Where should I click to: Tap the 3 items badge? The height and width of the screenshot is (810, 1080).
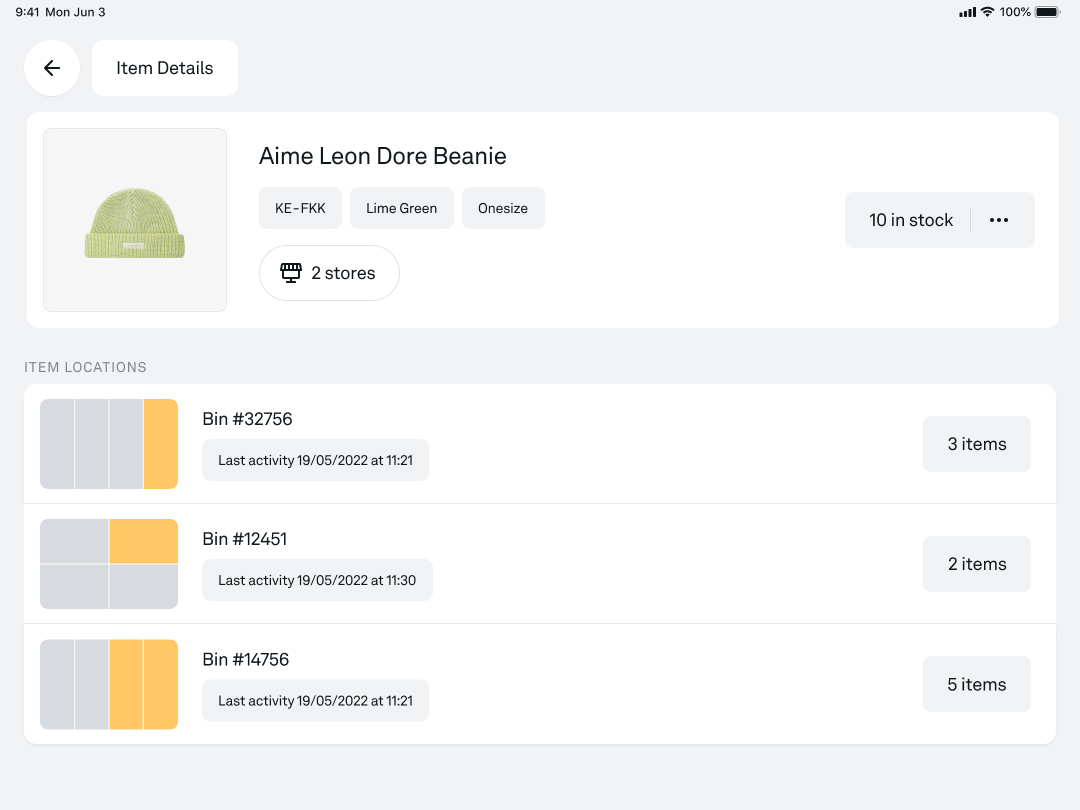977,444
